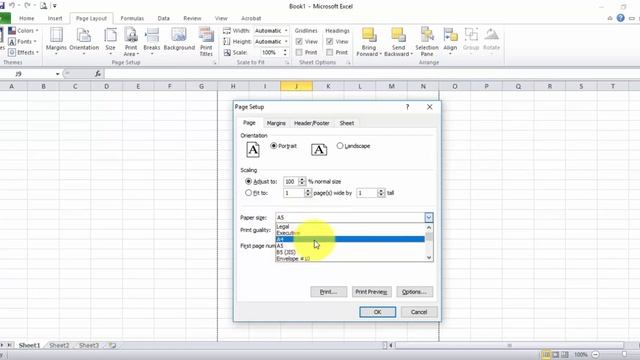Screen dimensions: 640x360
Task: Click the insert function fx icon
Action: click(98, 74)
